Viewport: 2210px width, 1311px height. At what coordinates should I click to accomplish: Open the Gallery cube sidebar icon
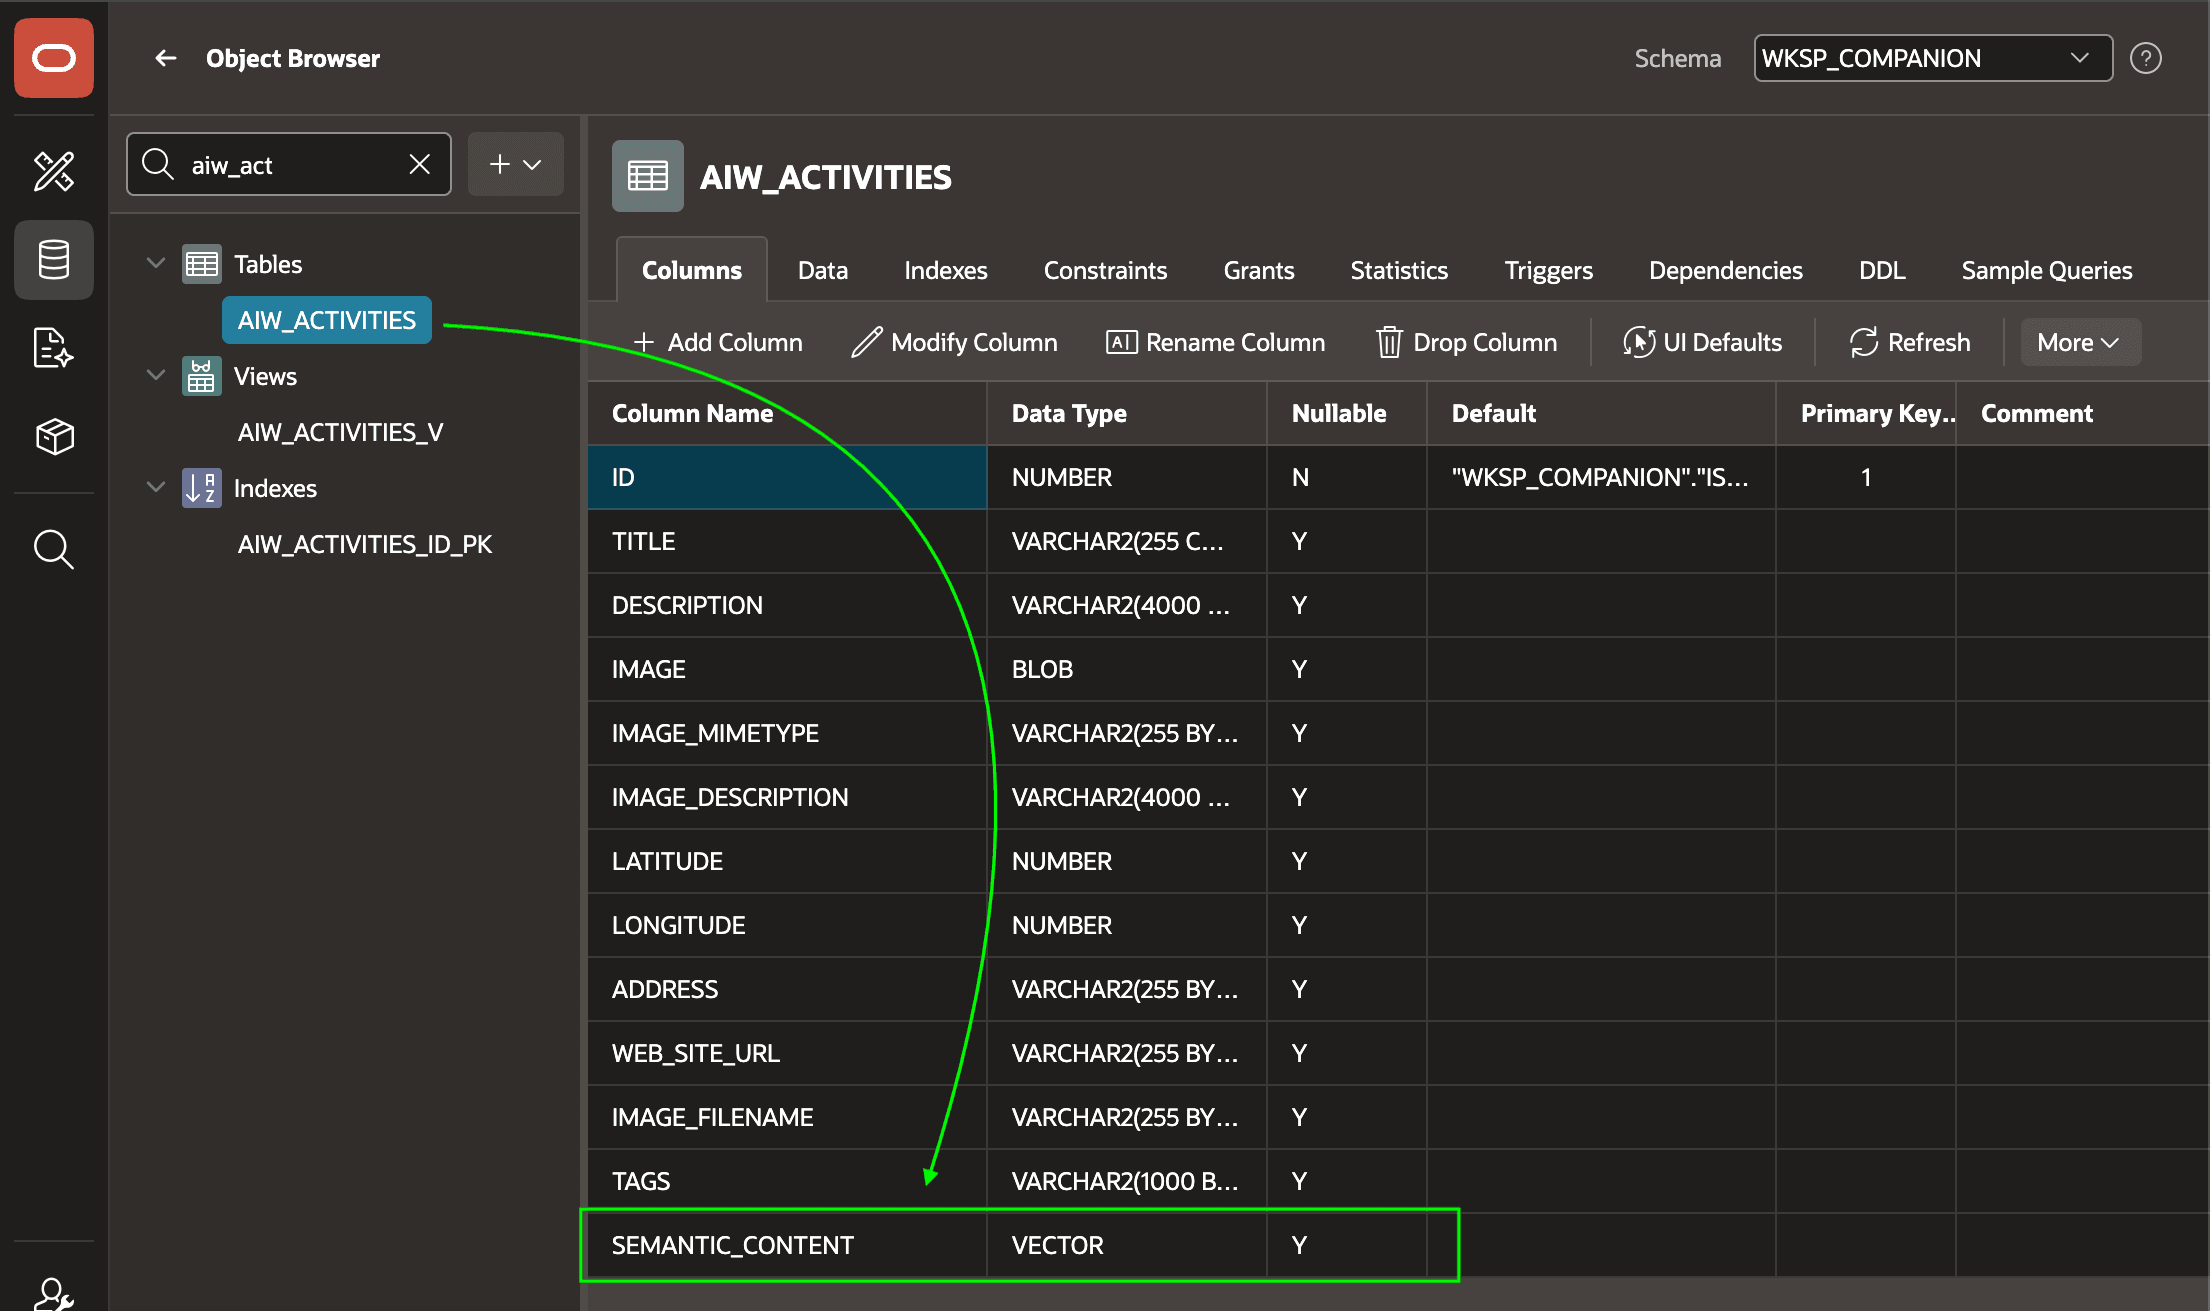point(54,436)
